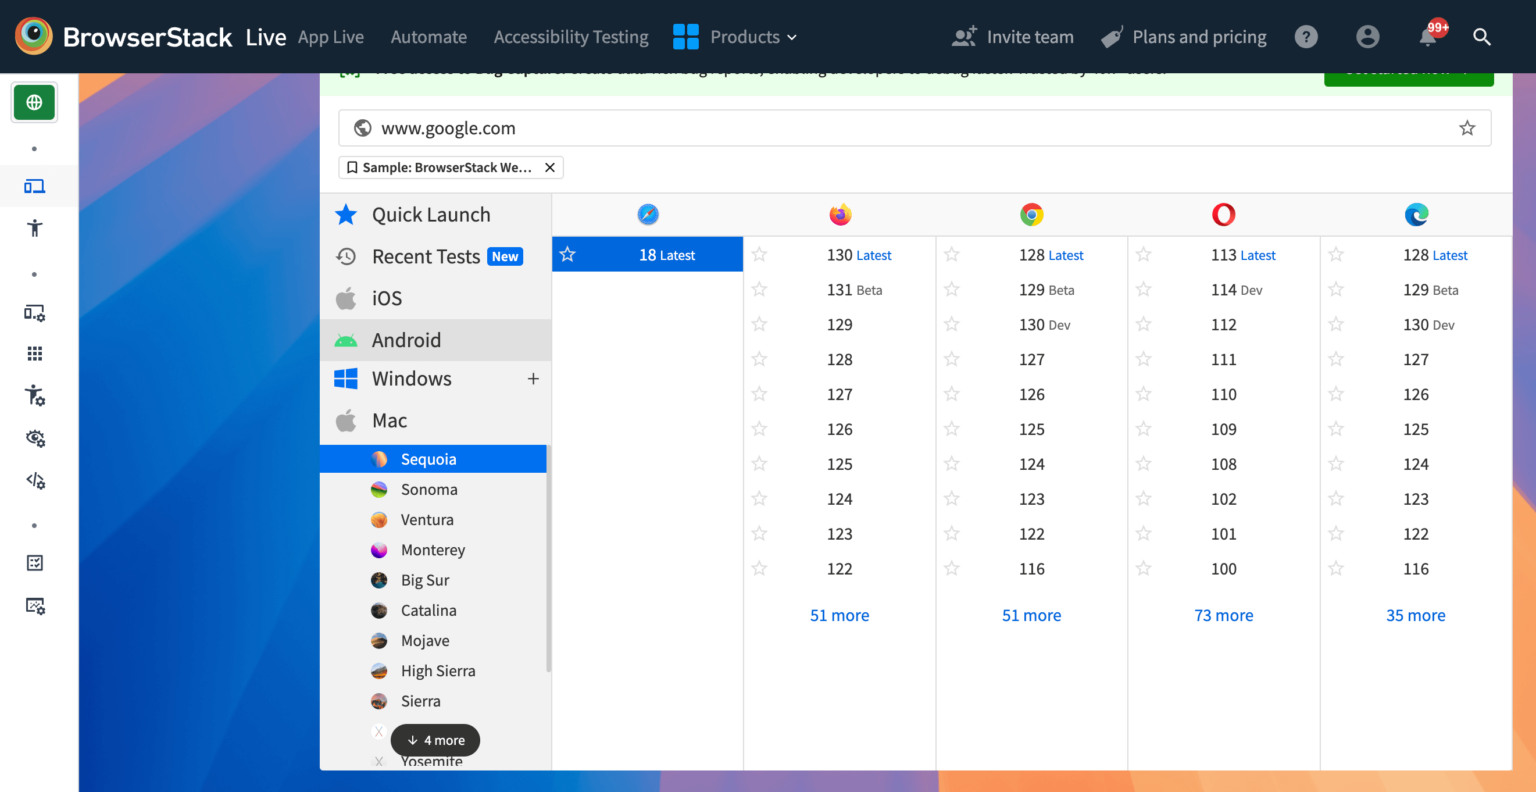This screenshot has width=1536, height=792.
Task: Click the search magnifier icon in header
Action: [x=1482, y=37]
